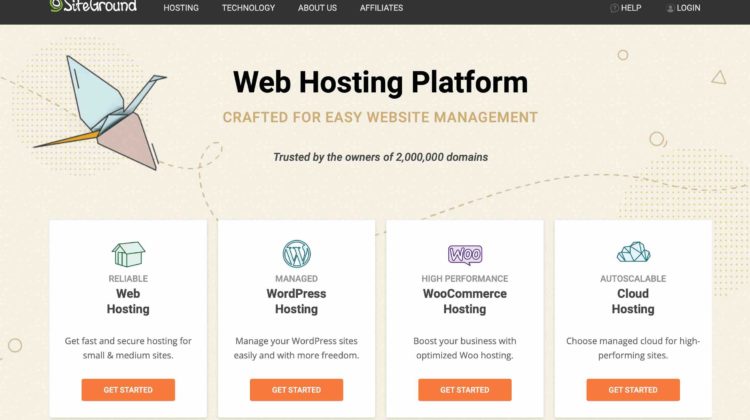Click the Help question mark icon

pyautogui.click(x=614, y=8)
